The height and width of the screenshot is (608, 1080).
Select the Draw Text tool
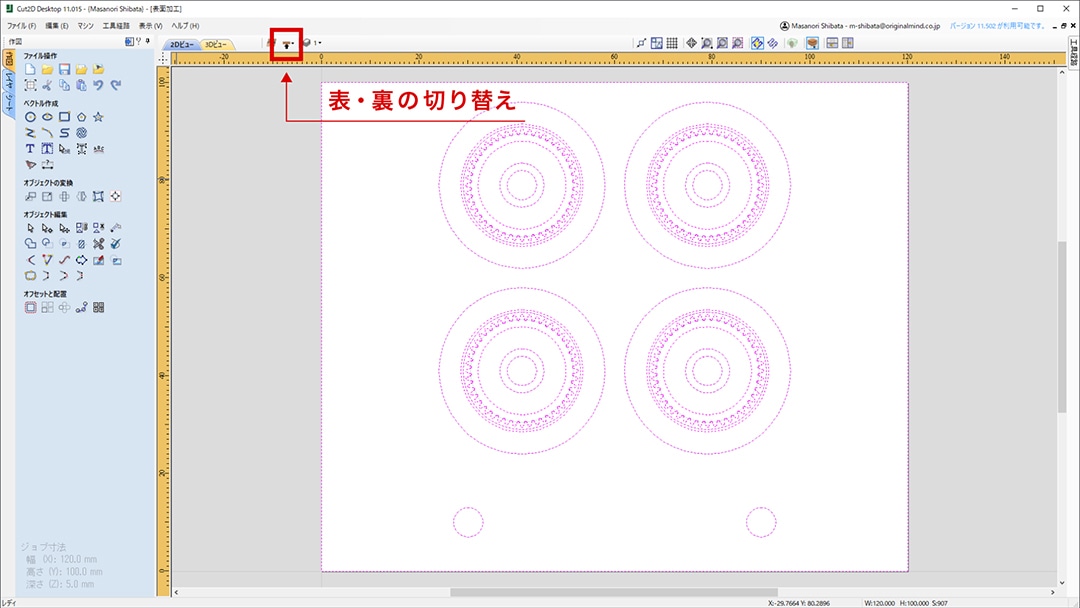[31, 148]
